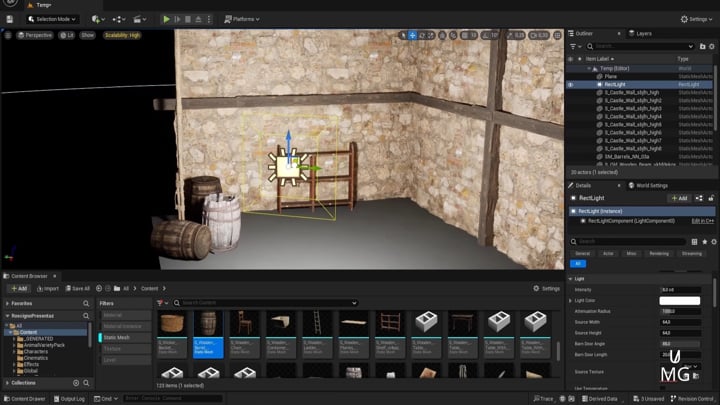Toggle the Static Mesh filter
Image resolution: width=720 pixels, height=405 pixels.
(125, 338)
